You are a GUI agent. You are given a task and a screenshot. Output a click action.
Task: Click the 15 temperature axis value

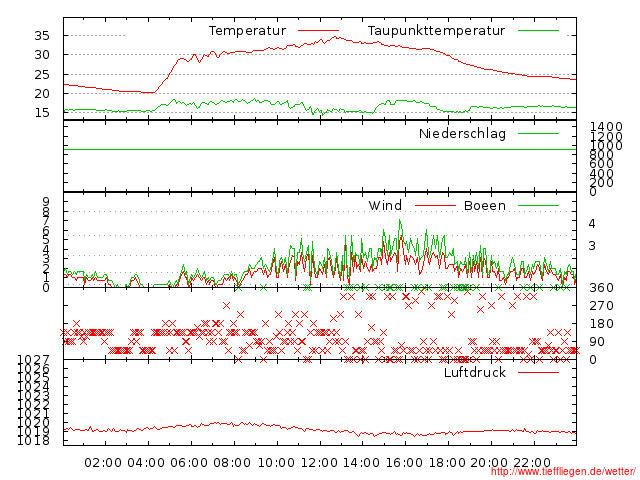(x=42, y=113)
